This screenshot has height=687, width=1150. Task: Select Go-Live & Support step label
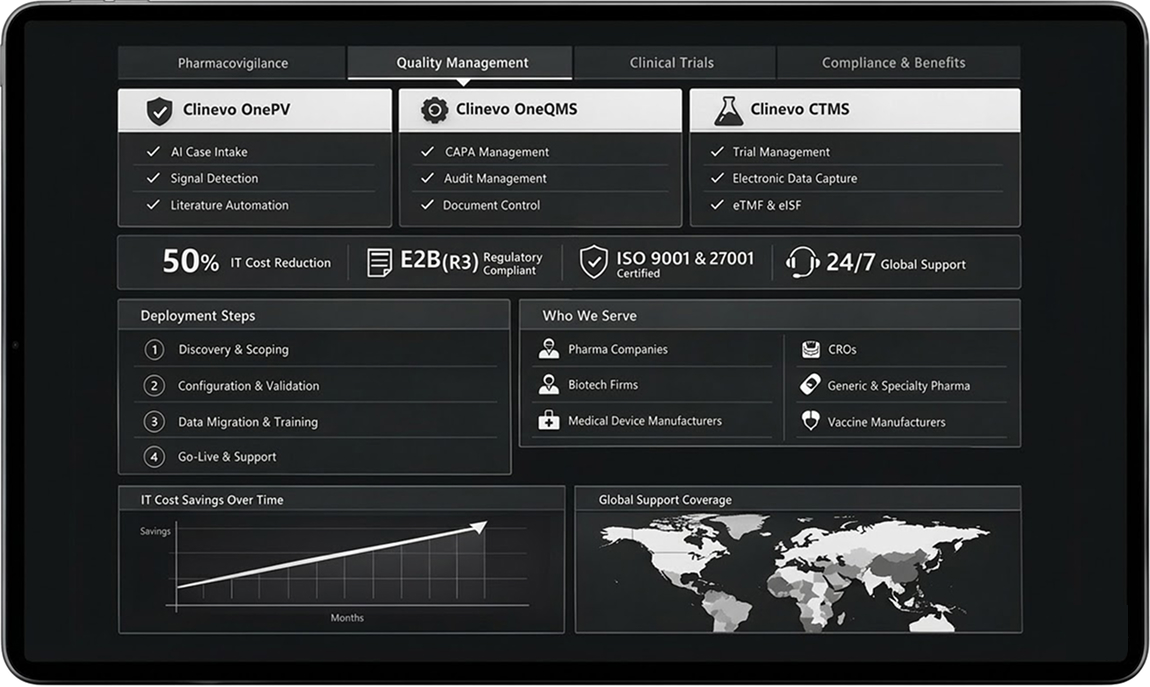pos(227,457)
